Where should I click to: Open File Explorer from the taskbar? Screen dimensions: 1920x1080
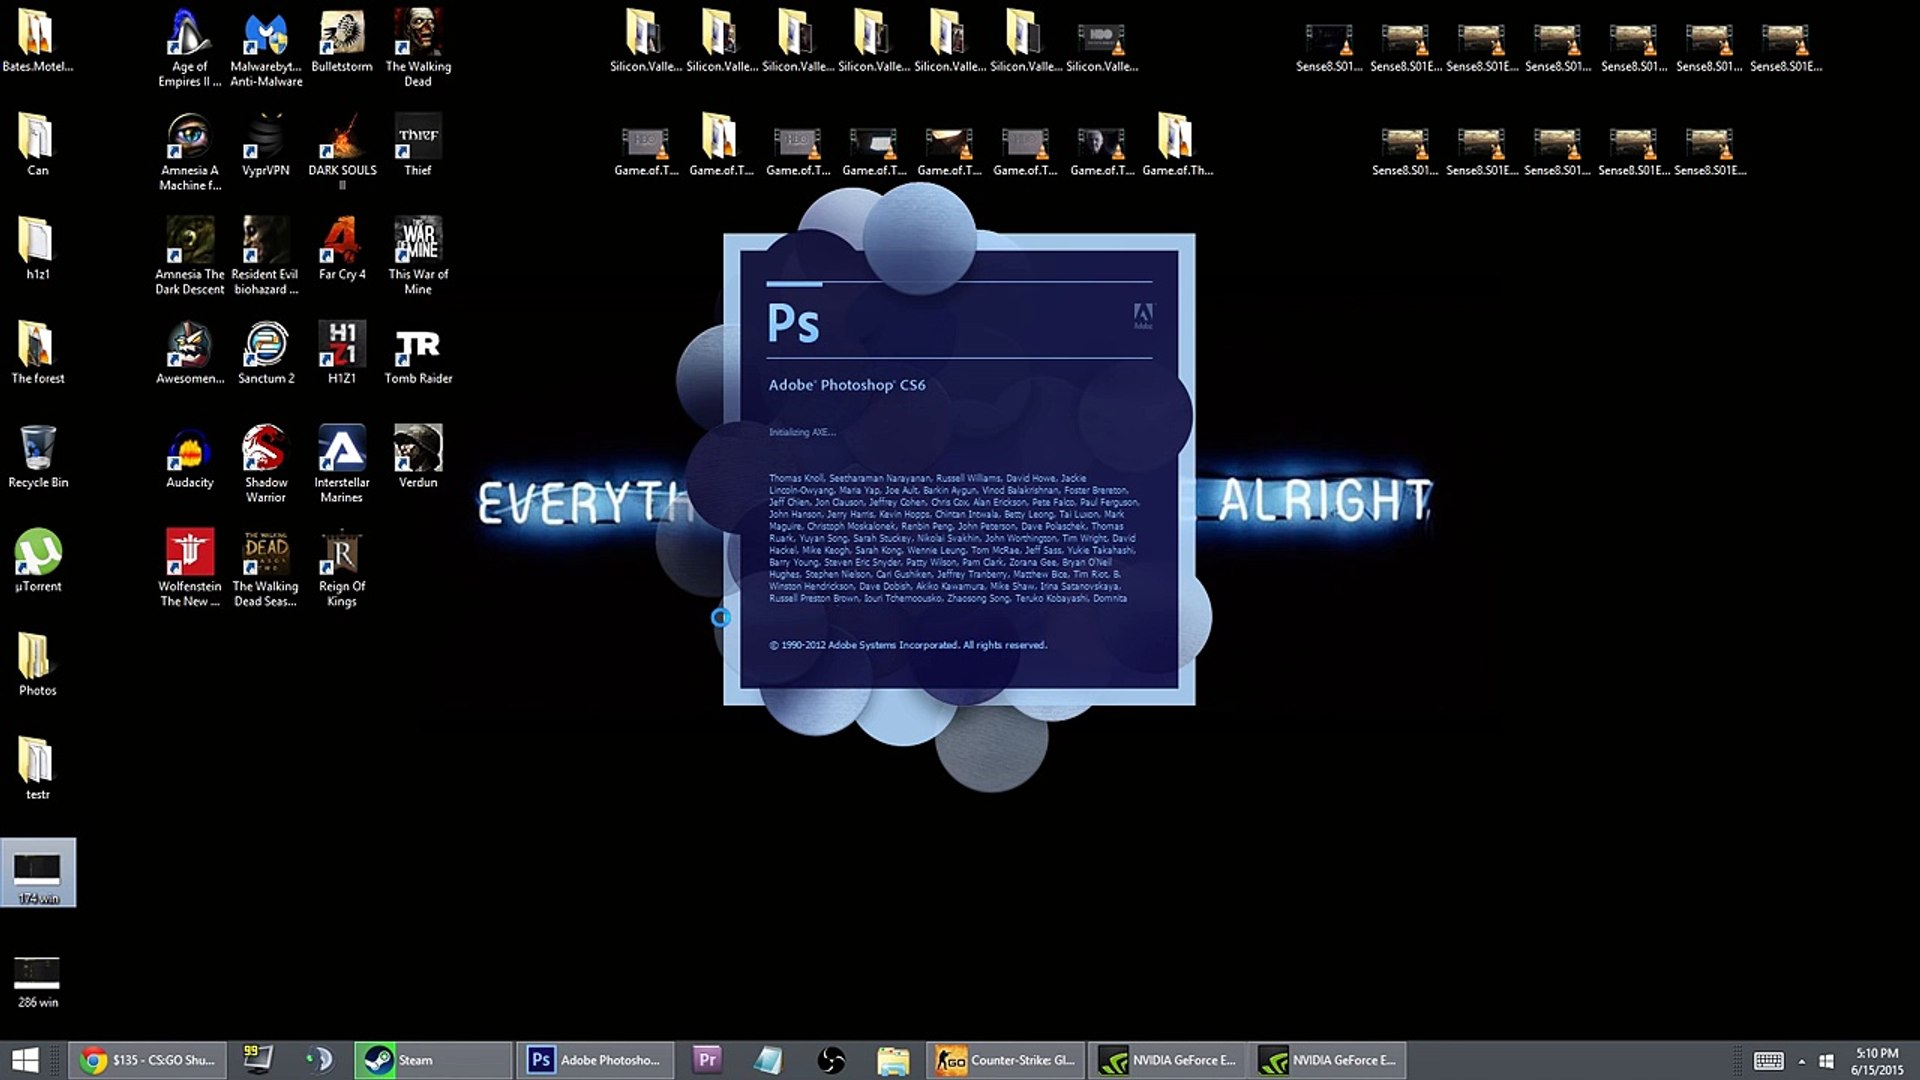pyautogui.click(x=892, y=1060)
